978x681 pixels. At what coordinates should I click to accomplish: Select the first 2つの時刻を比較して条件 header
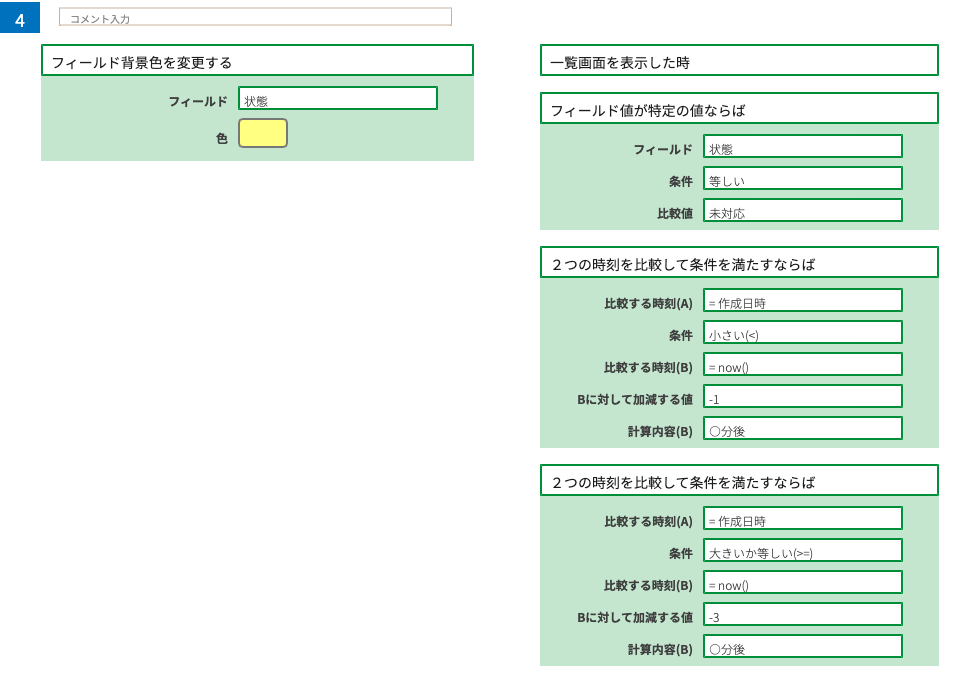tap(739, 263)
